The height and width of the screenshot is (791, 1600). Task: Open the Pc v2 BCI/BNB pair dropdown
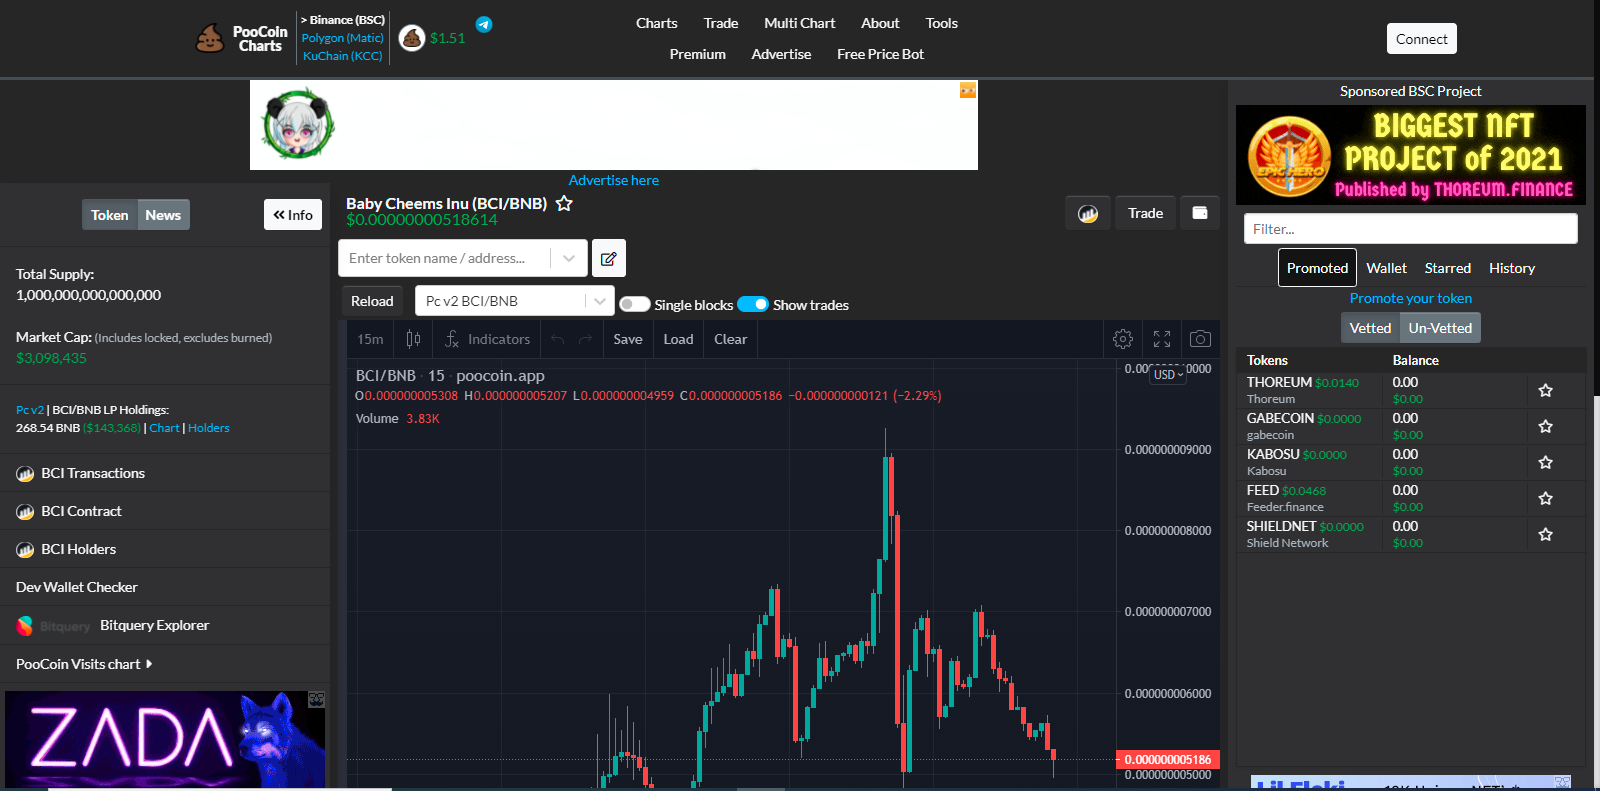coord(514,301)
